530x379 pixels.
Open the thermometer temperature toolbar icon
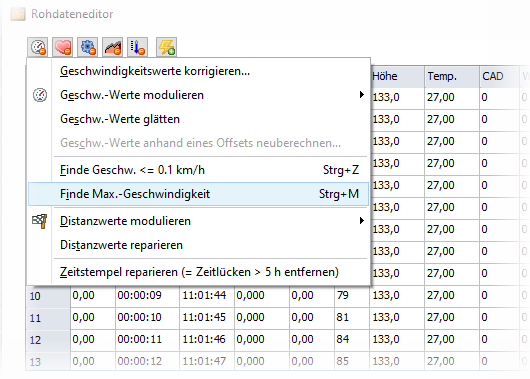click(x=138, y=47)
